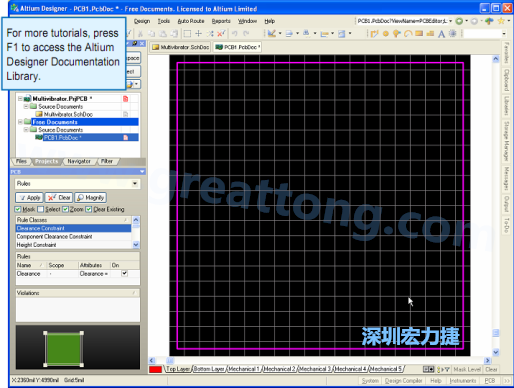514x388 pixels.
Task: Select the Place Fill rectangle tool
Action: point(419,33)
